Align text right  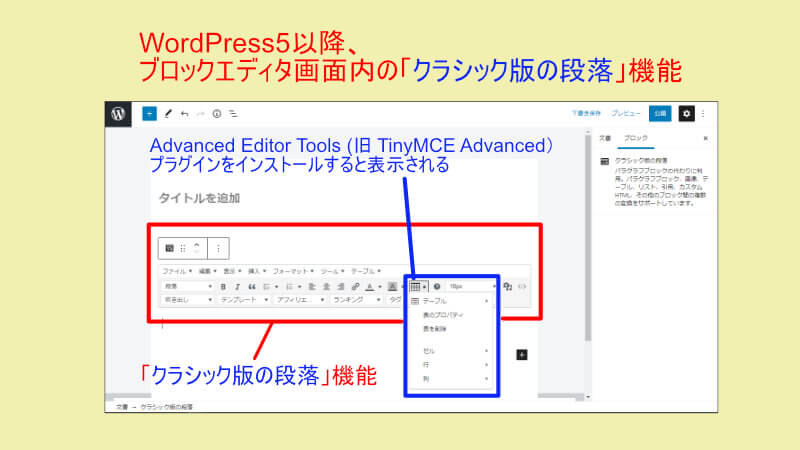pos(341,287)
